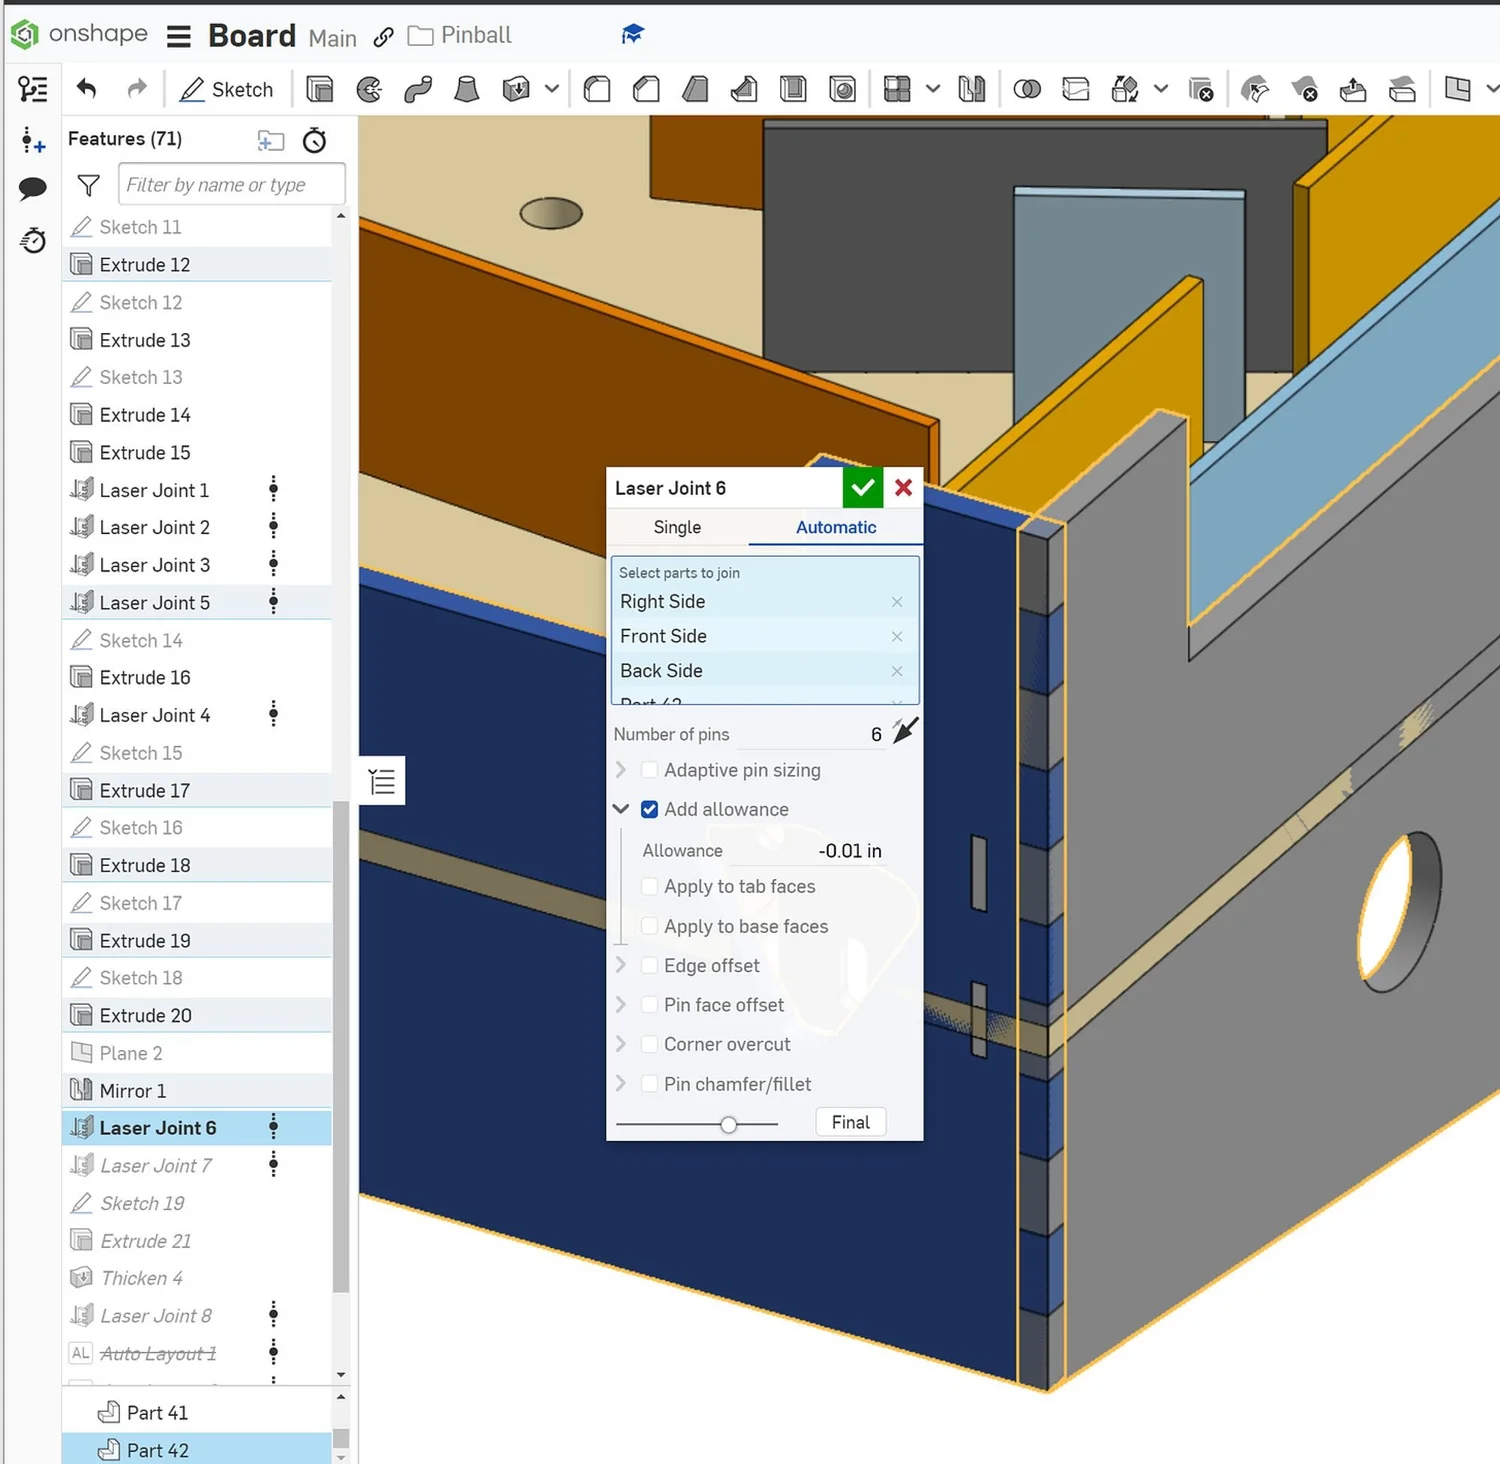Enable the Adaptive pin sizing checkbox
Viewport: 1500px width, 1464px height.
649,770
